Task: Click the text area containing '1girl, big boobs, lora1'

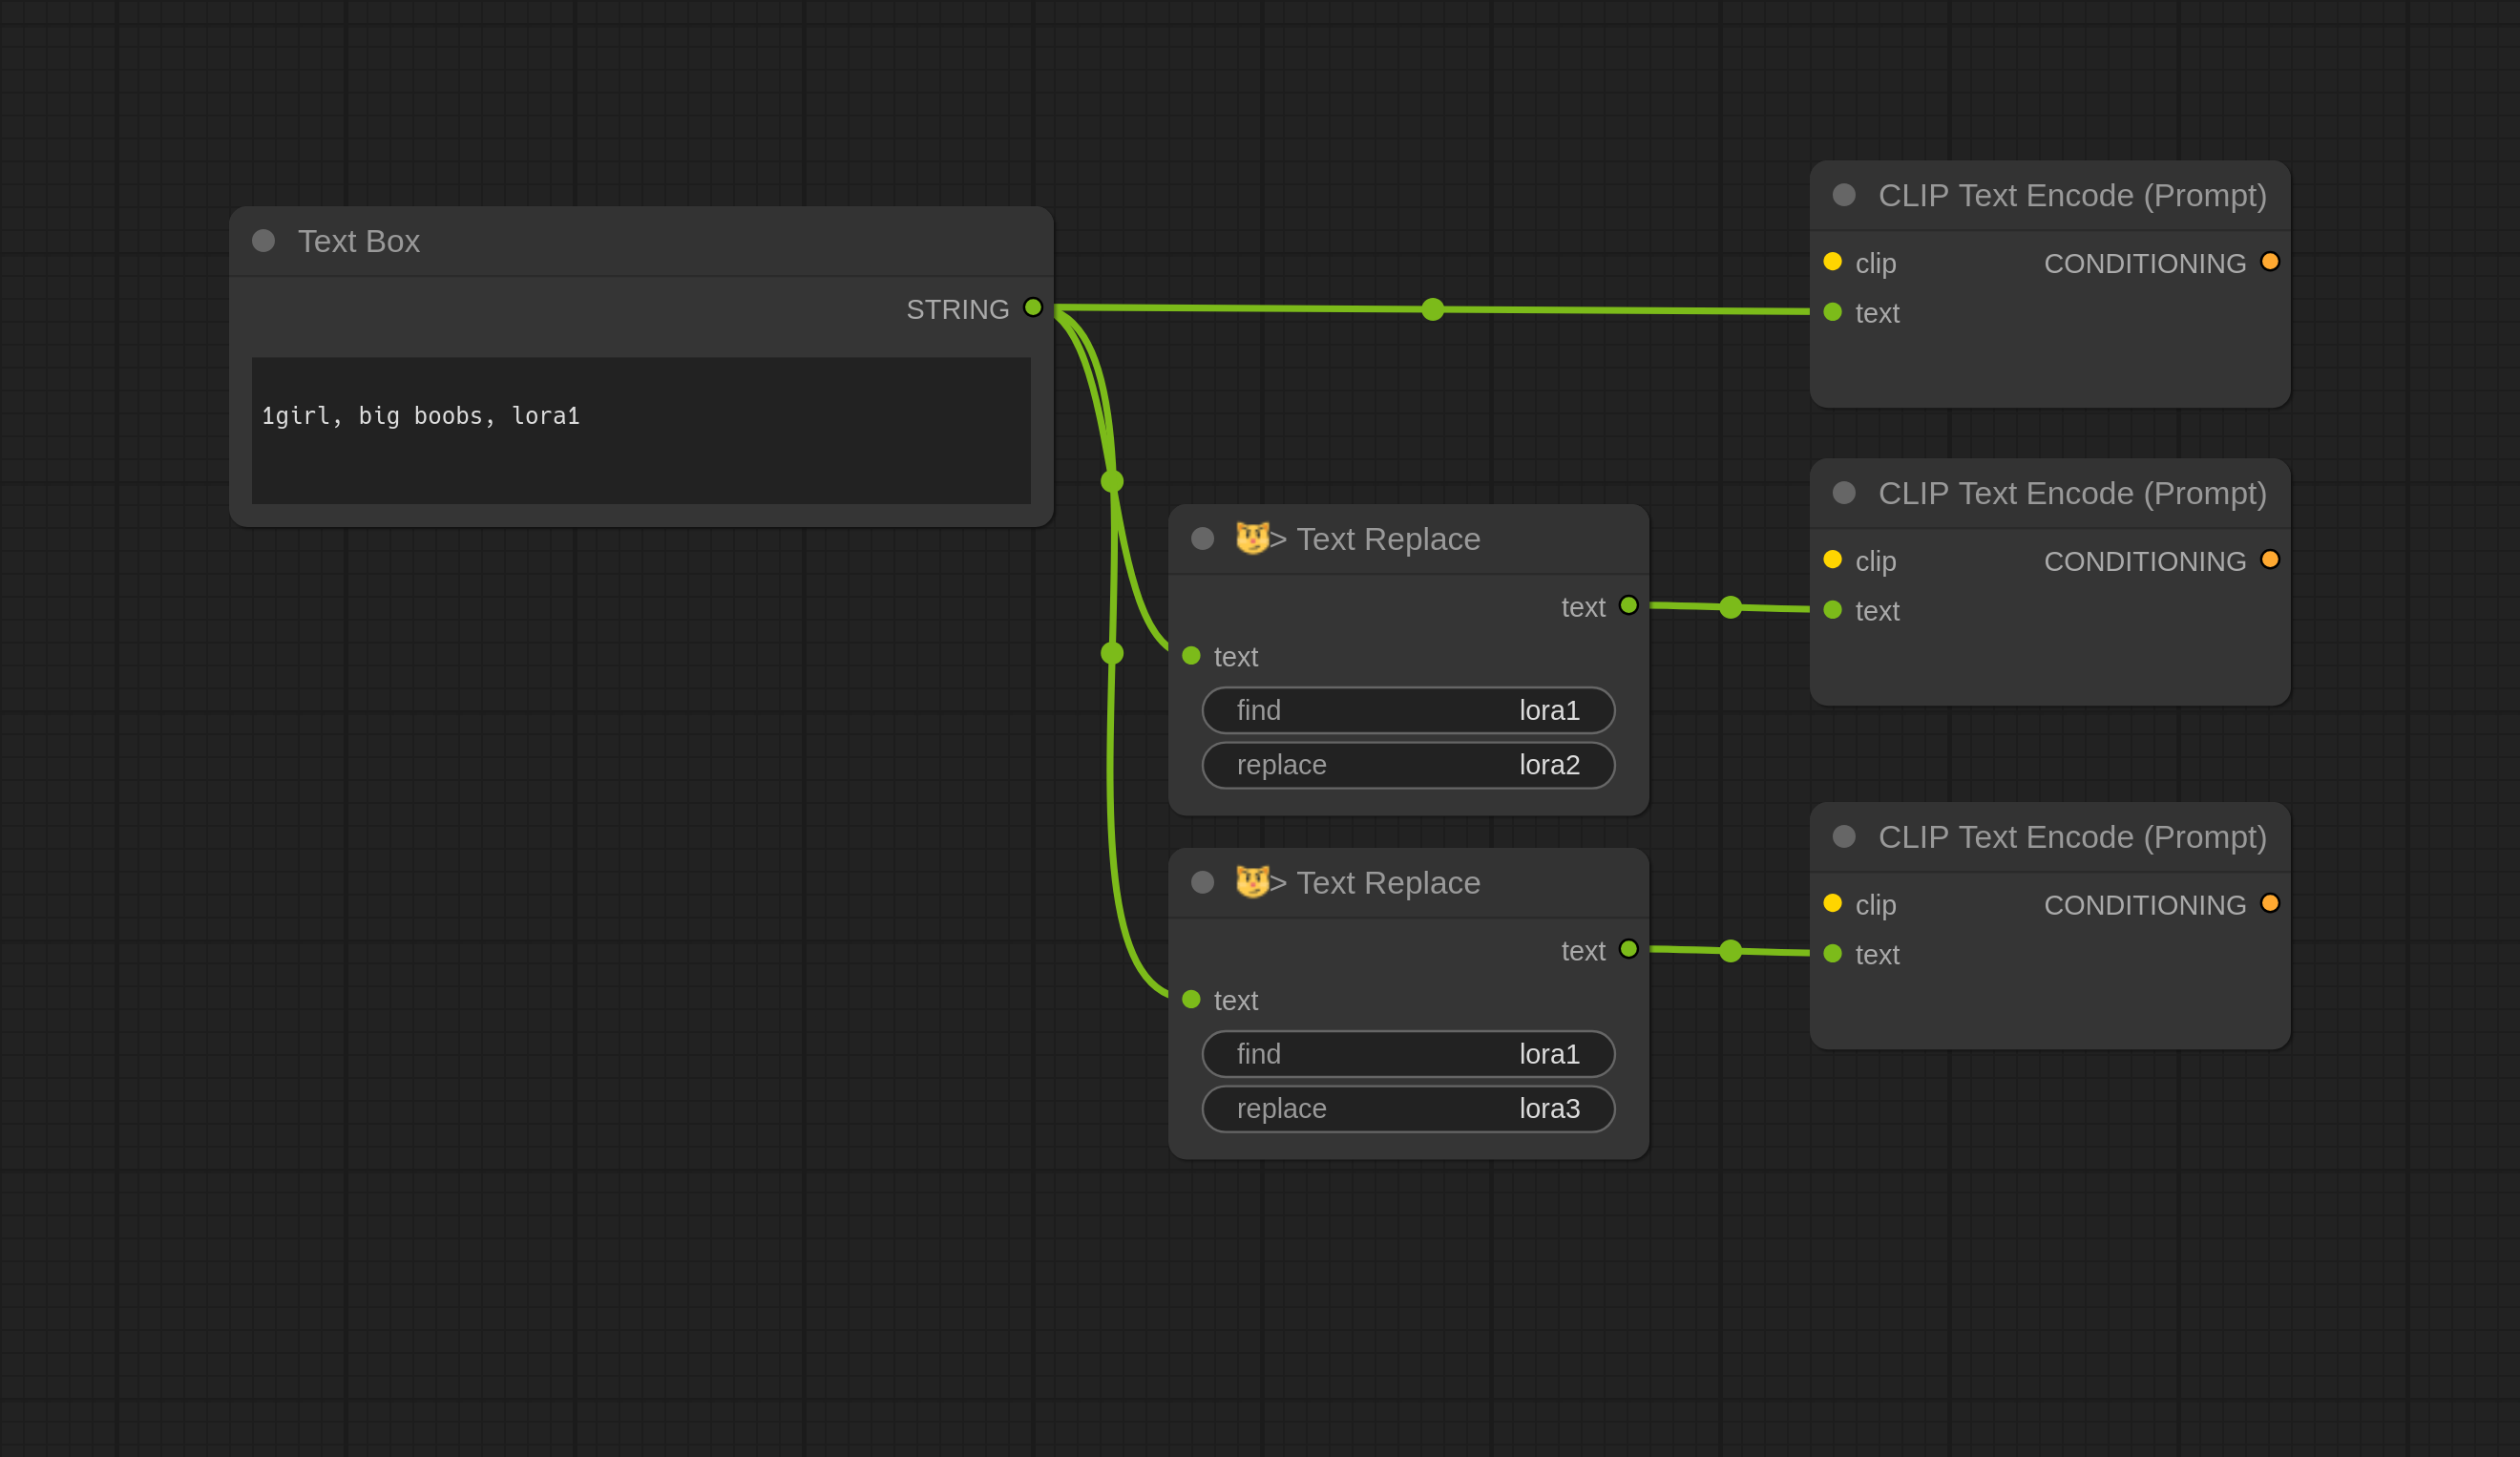Action: [641, 430]
